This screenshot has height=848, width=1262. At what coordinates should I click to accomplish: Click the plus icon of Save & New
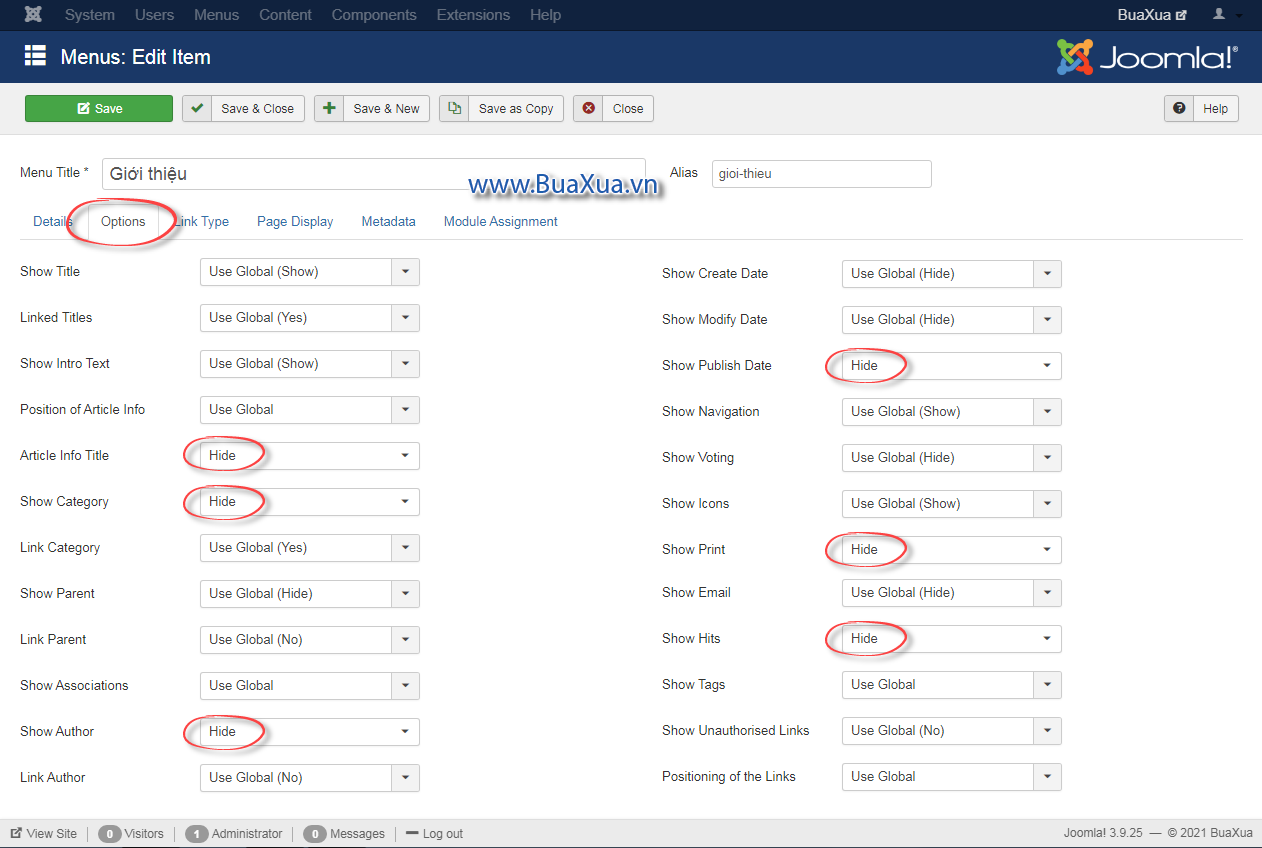tap(329, 108)
